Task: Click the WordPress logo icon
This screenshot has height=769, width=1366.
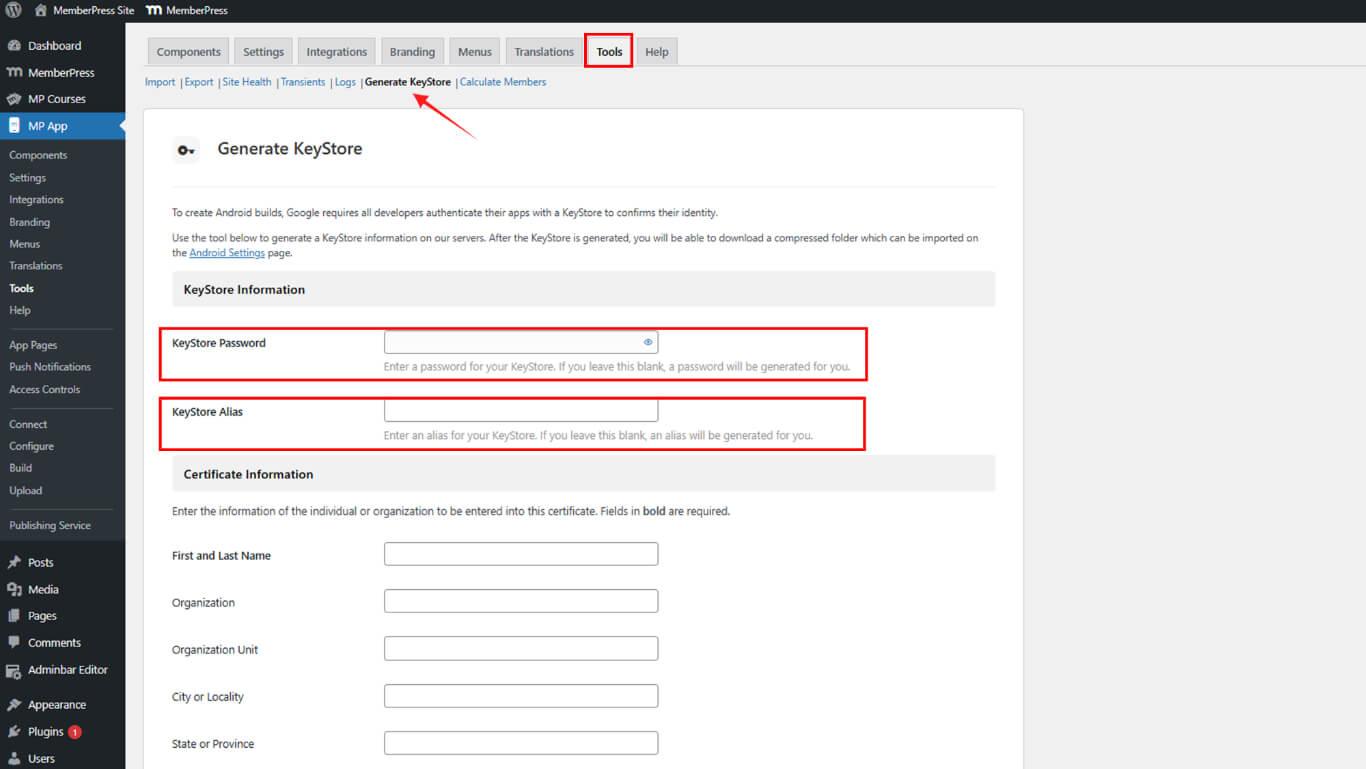Action: tap(14, 10)
